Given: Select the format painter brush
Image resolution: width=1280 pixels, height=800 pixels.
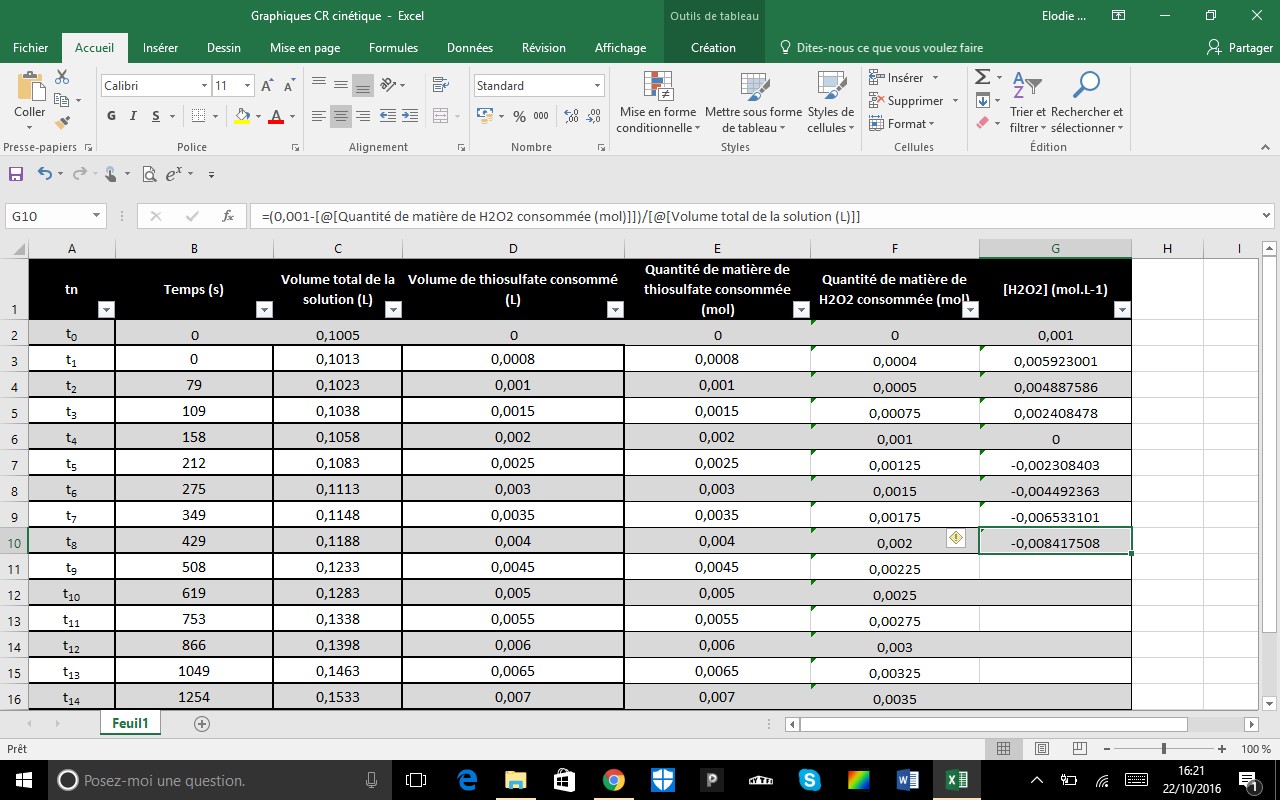Looking at the screenshot, I should tap(62, 123).
